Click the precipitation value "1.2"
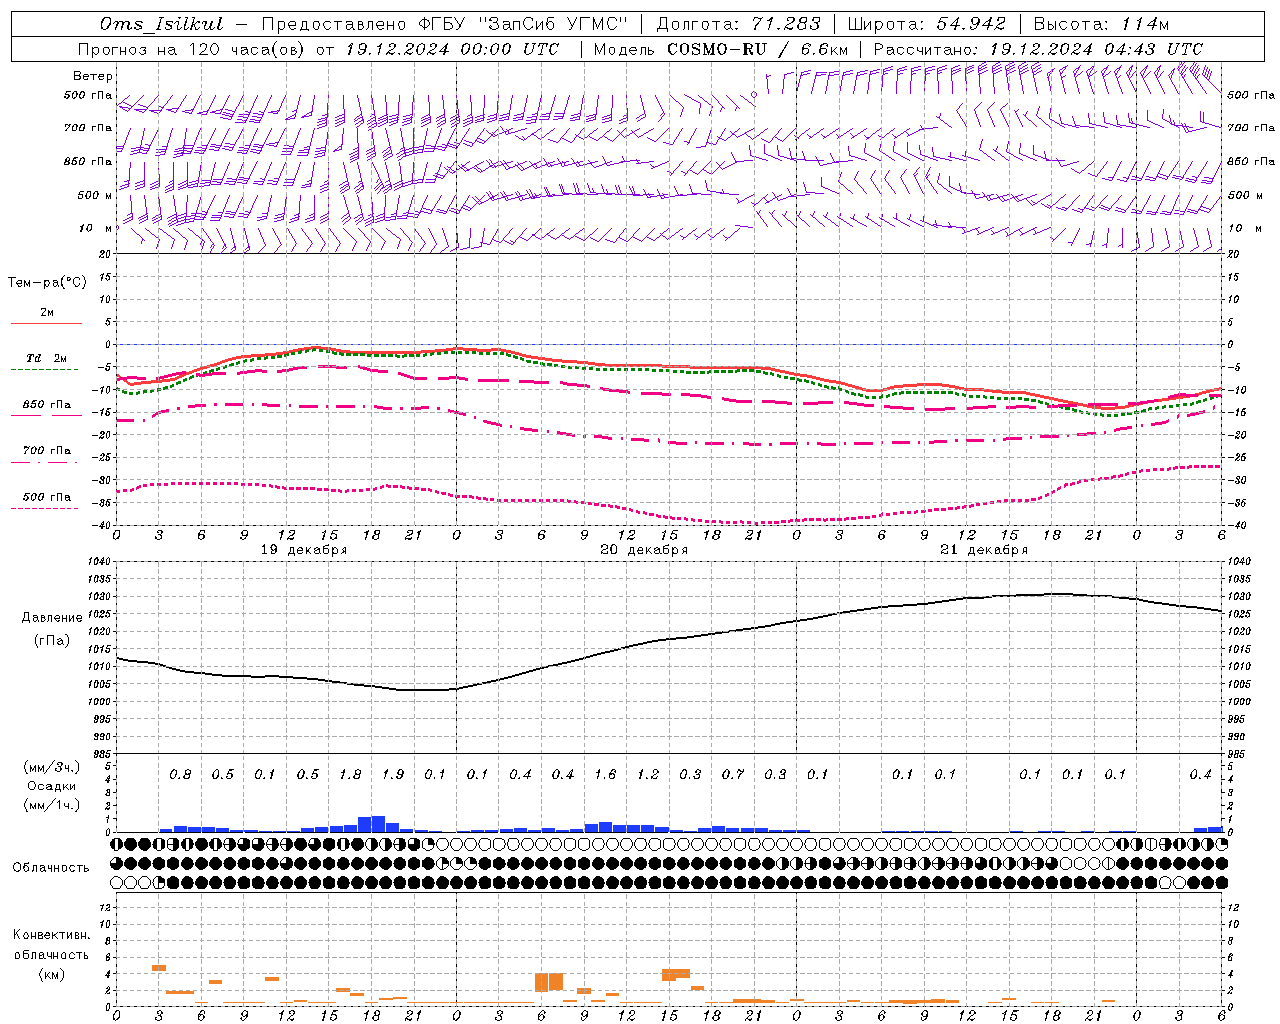 (648, 774)
